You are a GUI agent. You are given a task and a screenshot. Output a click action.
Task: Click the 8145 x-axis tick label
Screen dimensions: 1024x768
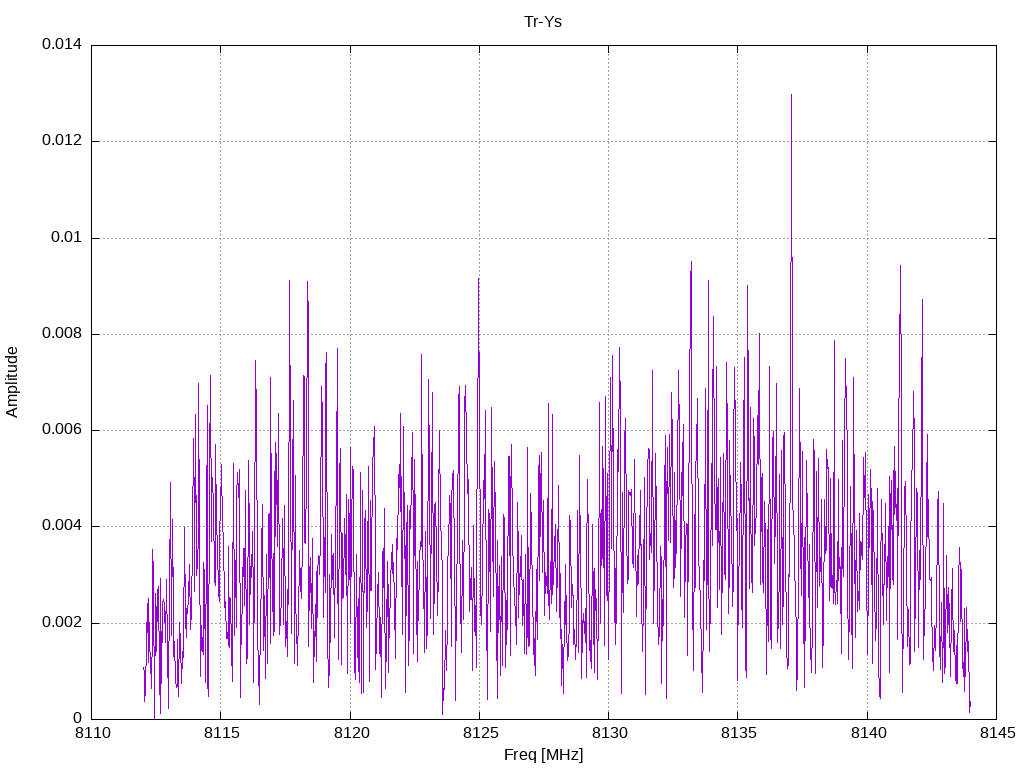(x=997, y=733)
